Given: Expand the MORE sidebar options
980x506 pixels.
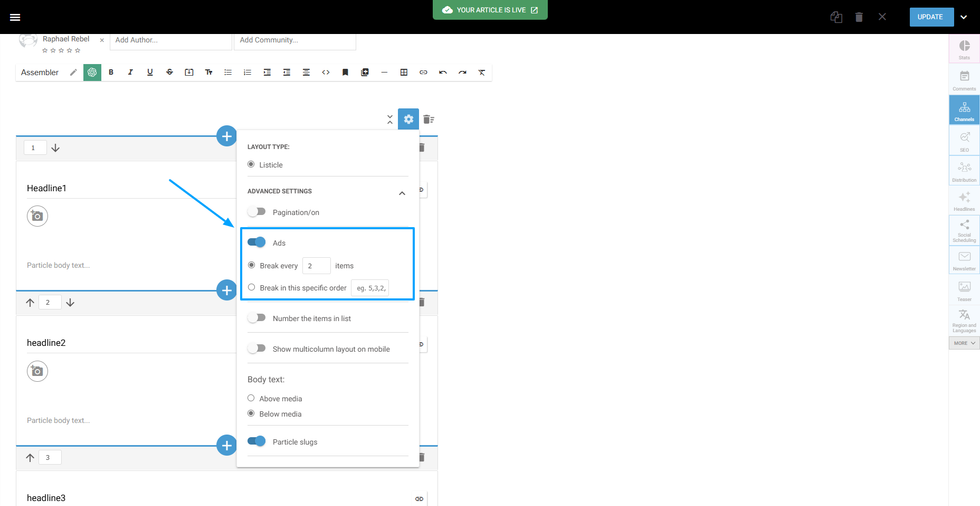Looking at the screenshot, I should (964, 343).
